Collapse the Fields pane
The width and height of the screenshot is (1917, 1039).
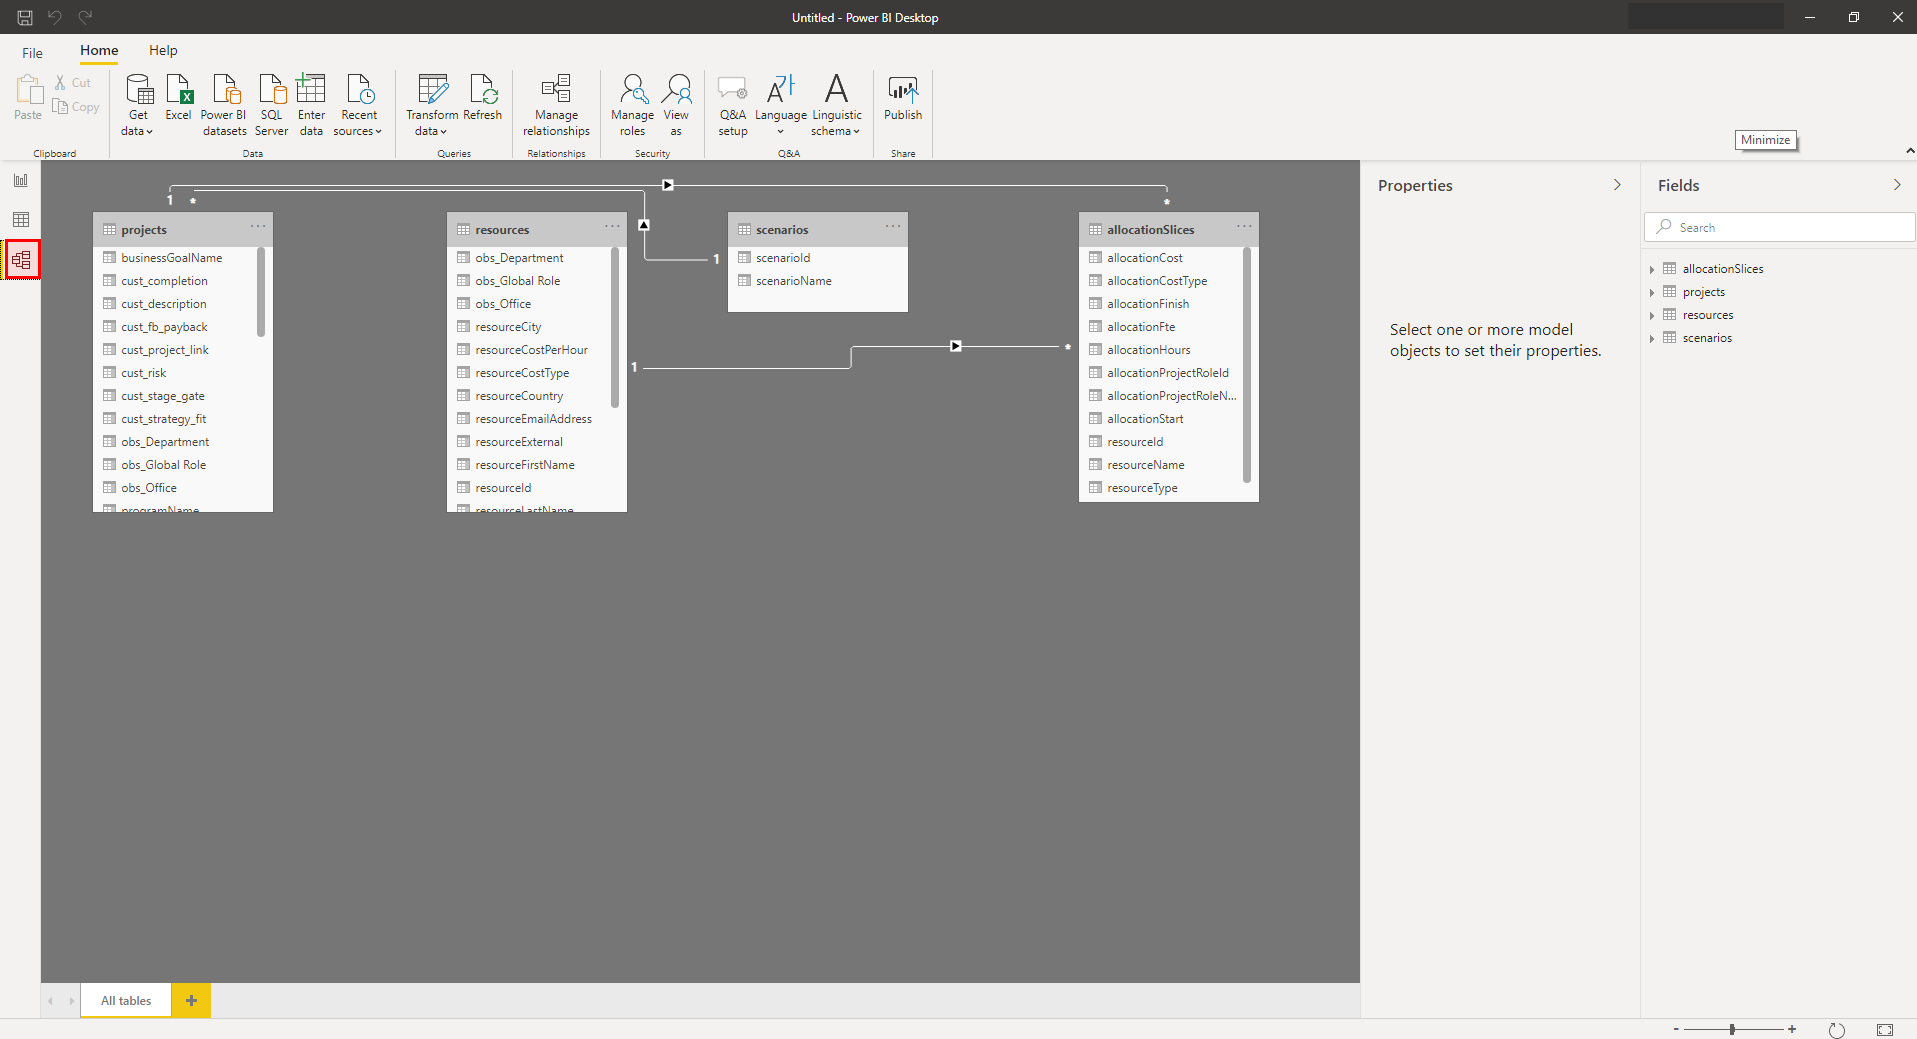click(1897, 185)
